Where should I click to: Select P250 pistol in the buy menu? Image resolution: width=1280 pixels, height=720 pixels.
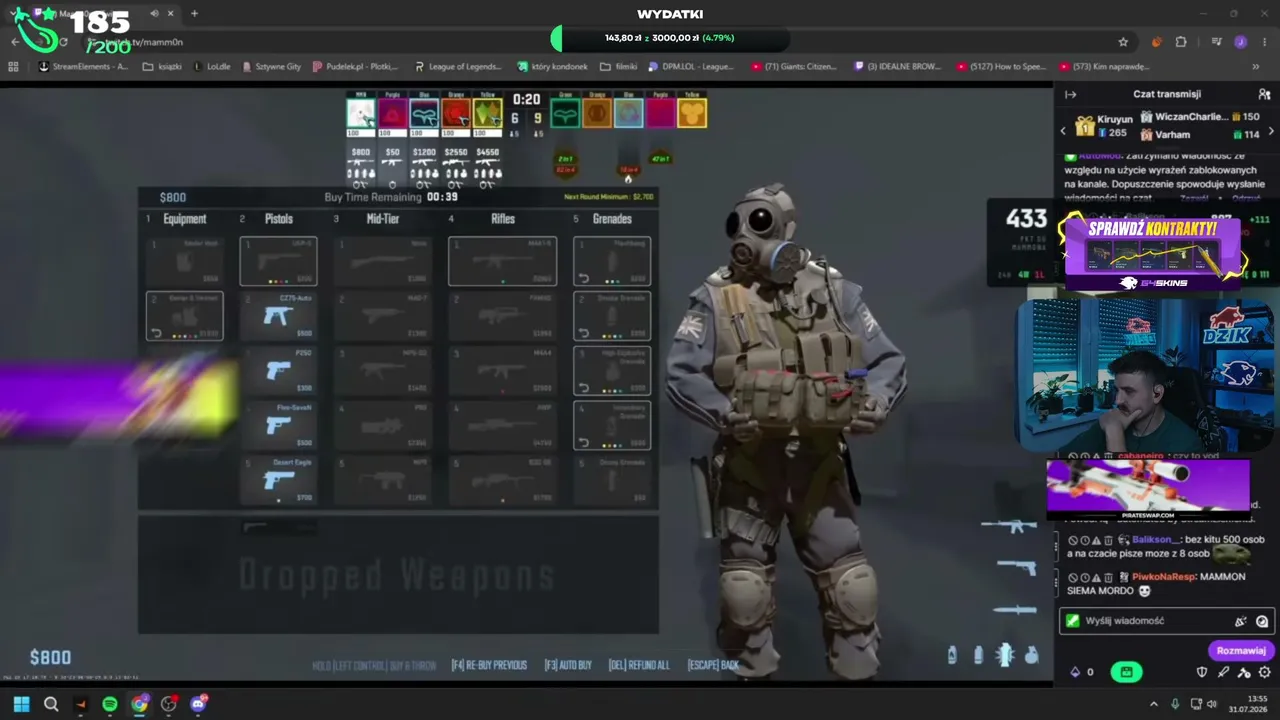(278, 371)
